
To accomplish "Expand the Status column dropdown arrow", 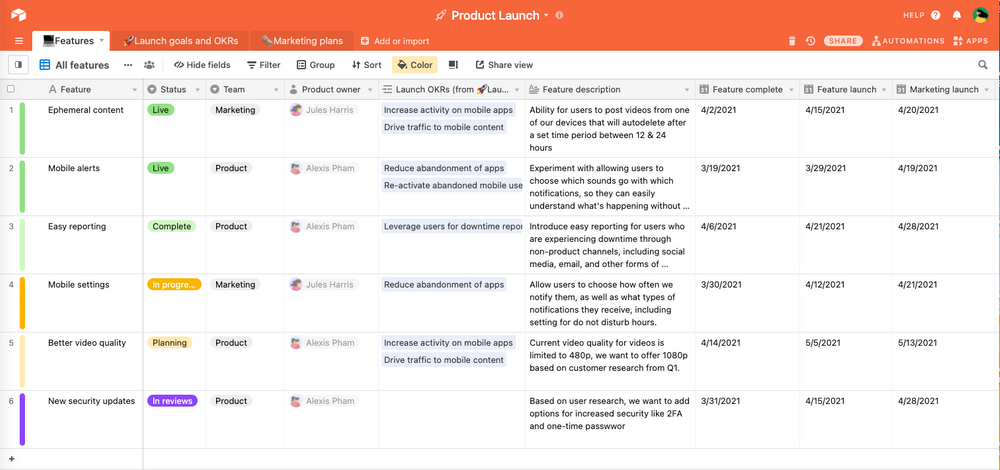I will (x=198, y=90).
